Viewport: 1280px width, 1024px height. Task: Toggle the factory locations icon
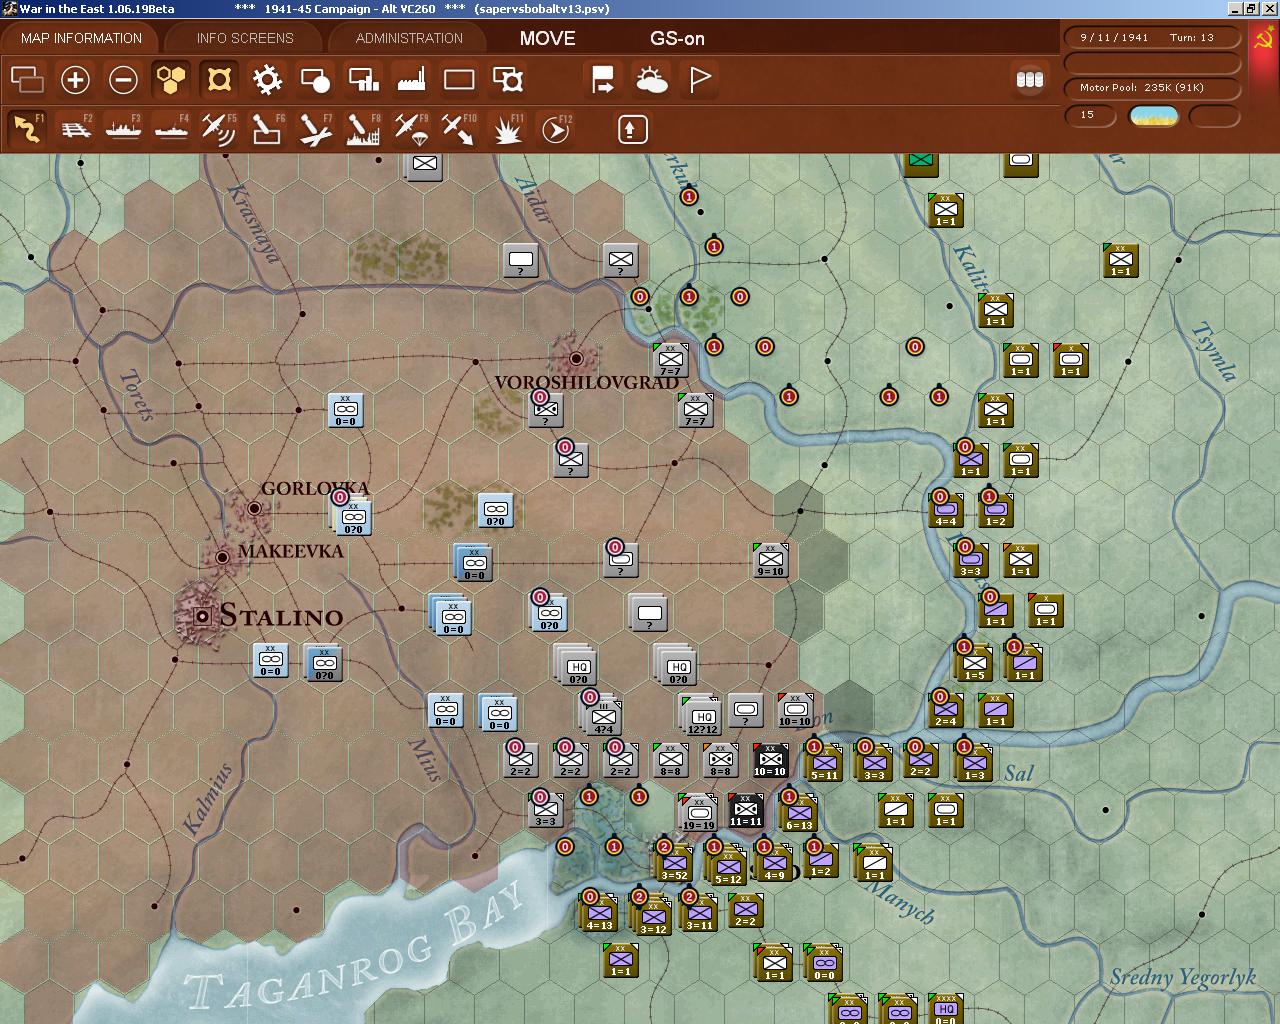411,79
